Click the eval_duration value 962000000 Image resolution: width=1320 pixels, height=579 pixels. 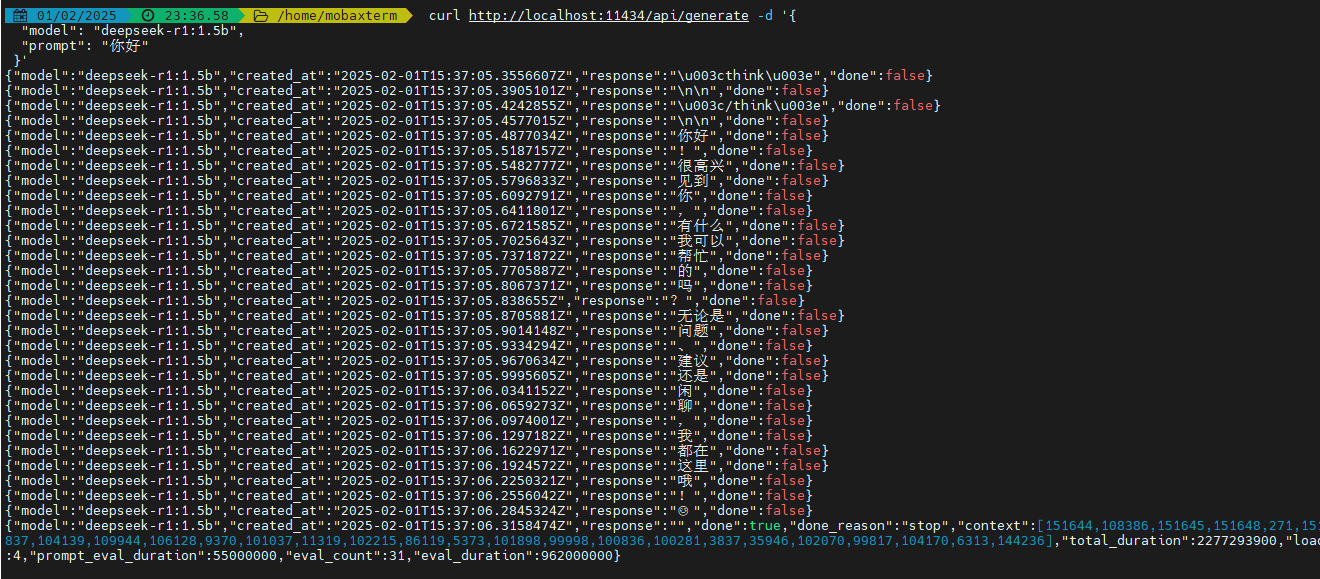576,556
